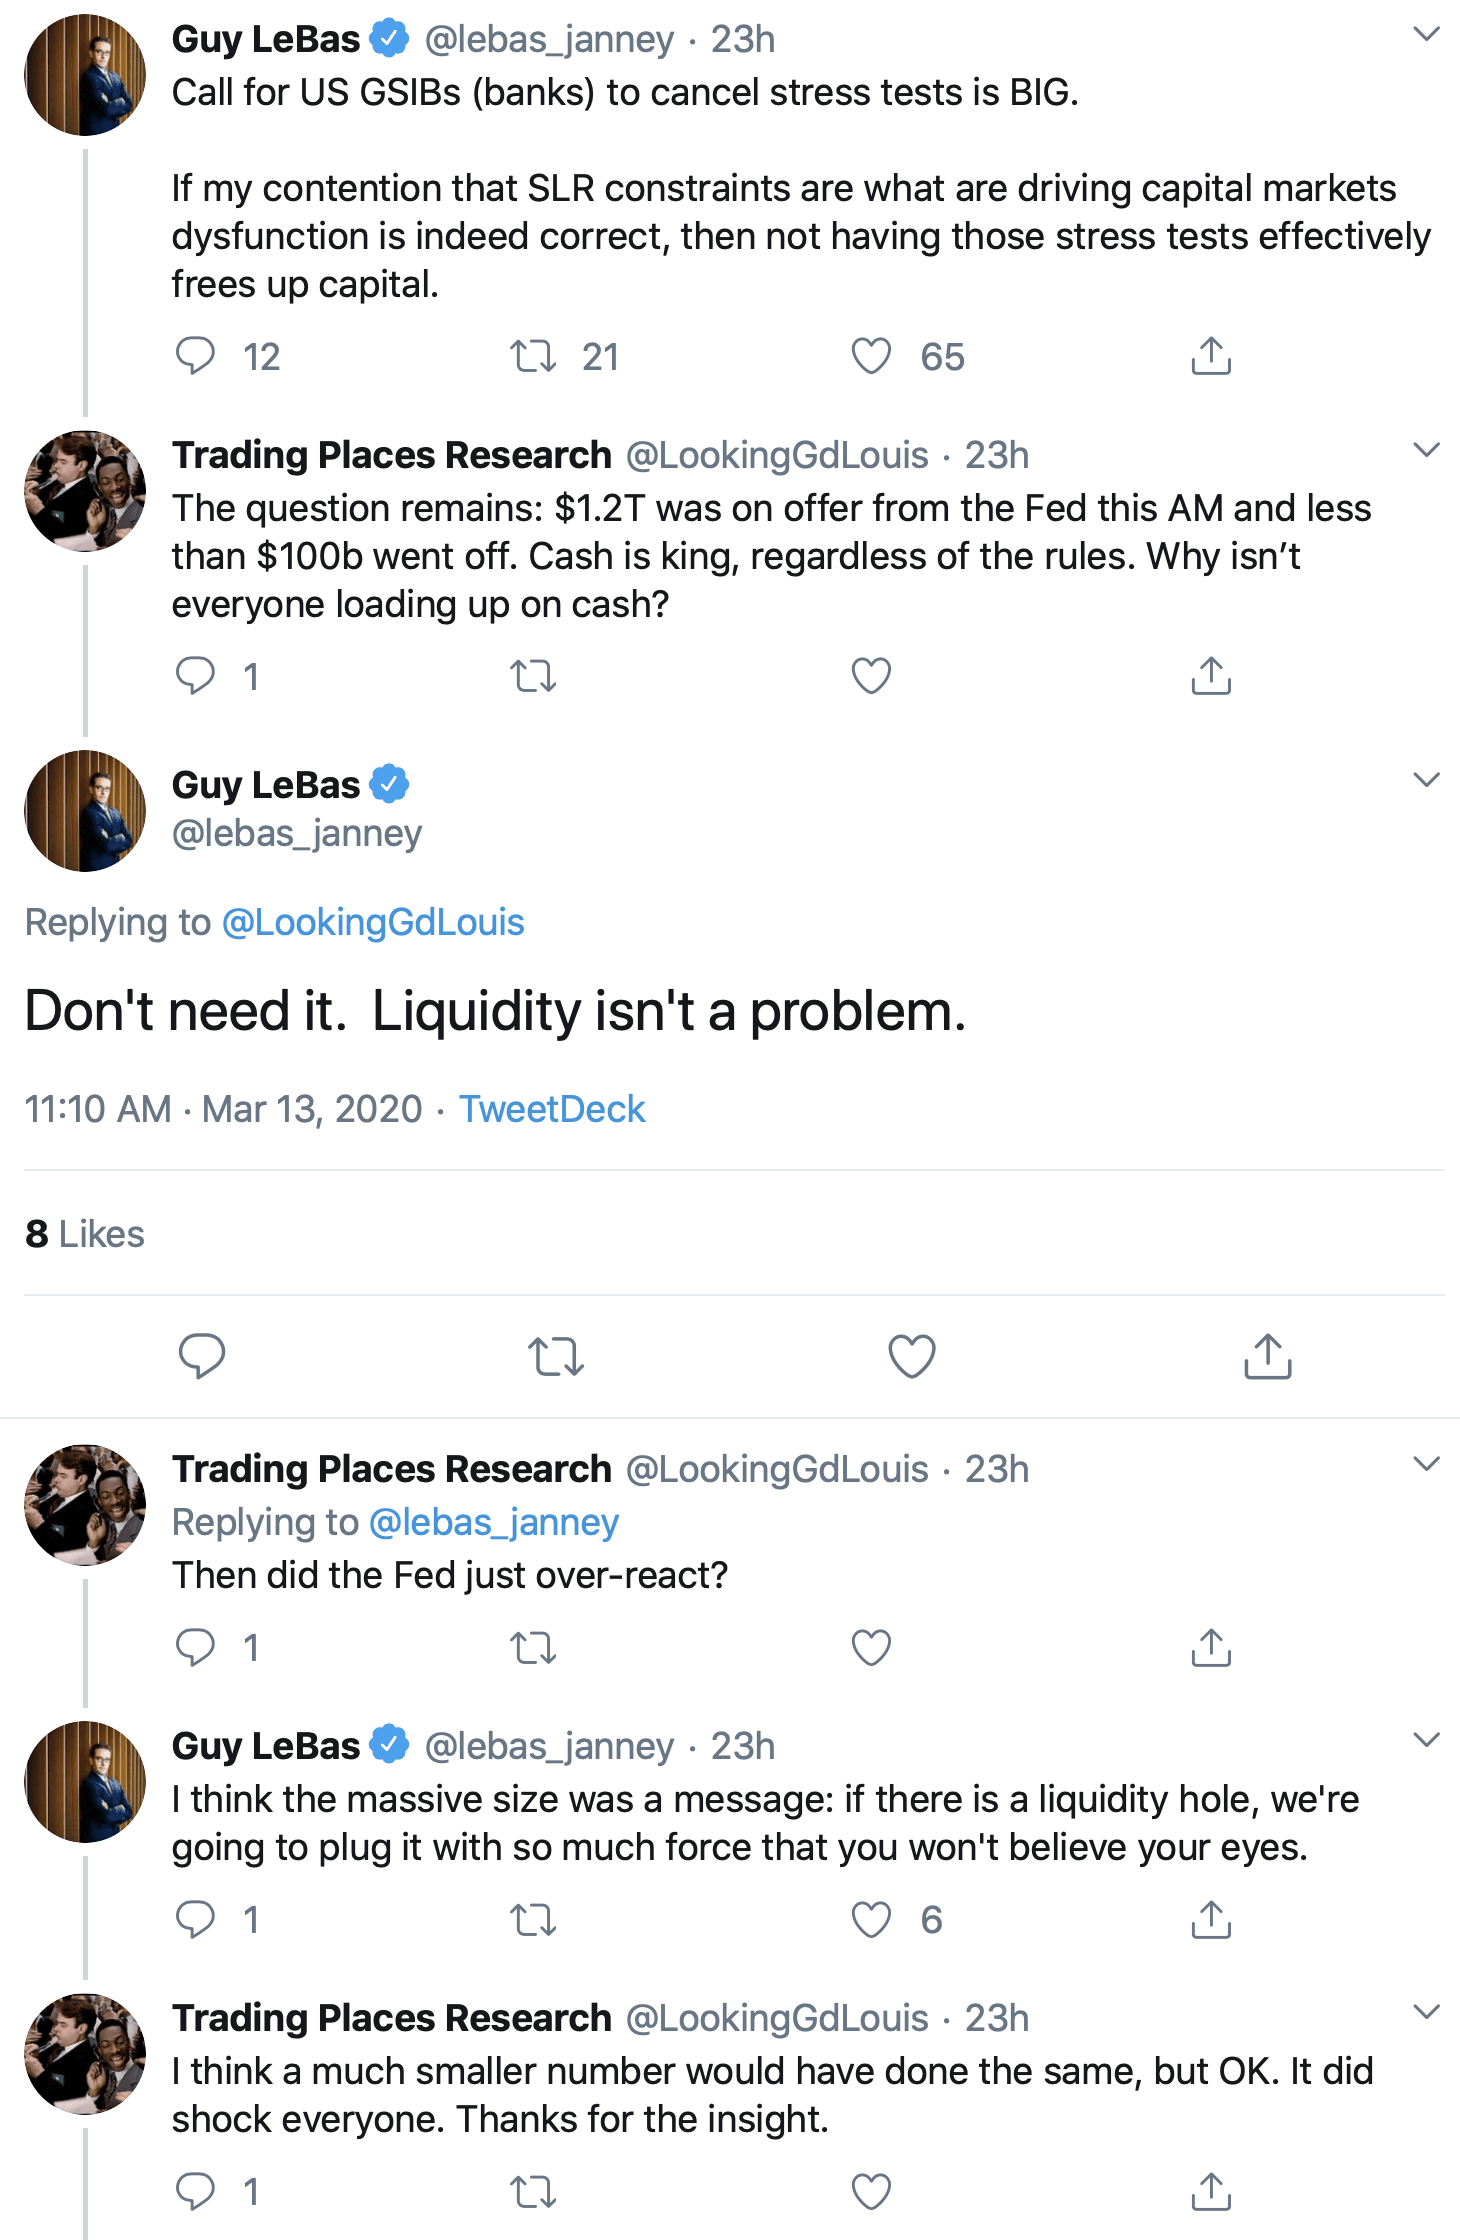Open the @lebas_janney link in the reply
The width and height of the screenshot is (1460, 2240).
494,1522
